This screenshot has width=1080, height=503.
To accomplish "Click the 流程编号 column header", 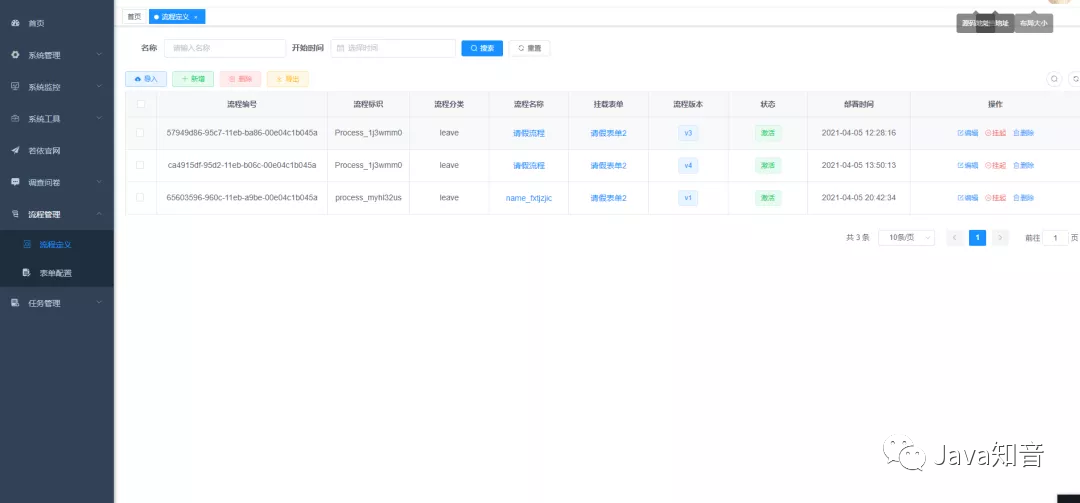I will point(242,104).
